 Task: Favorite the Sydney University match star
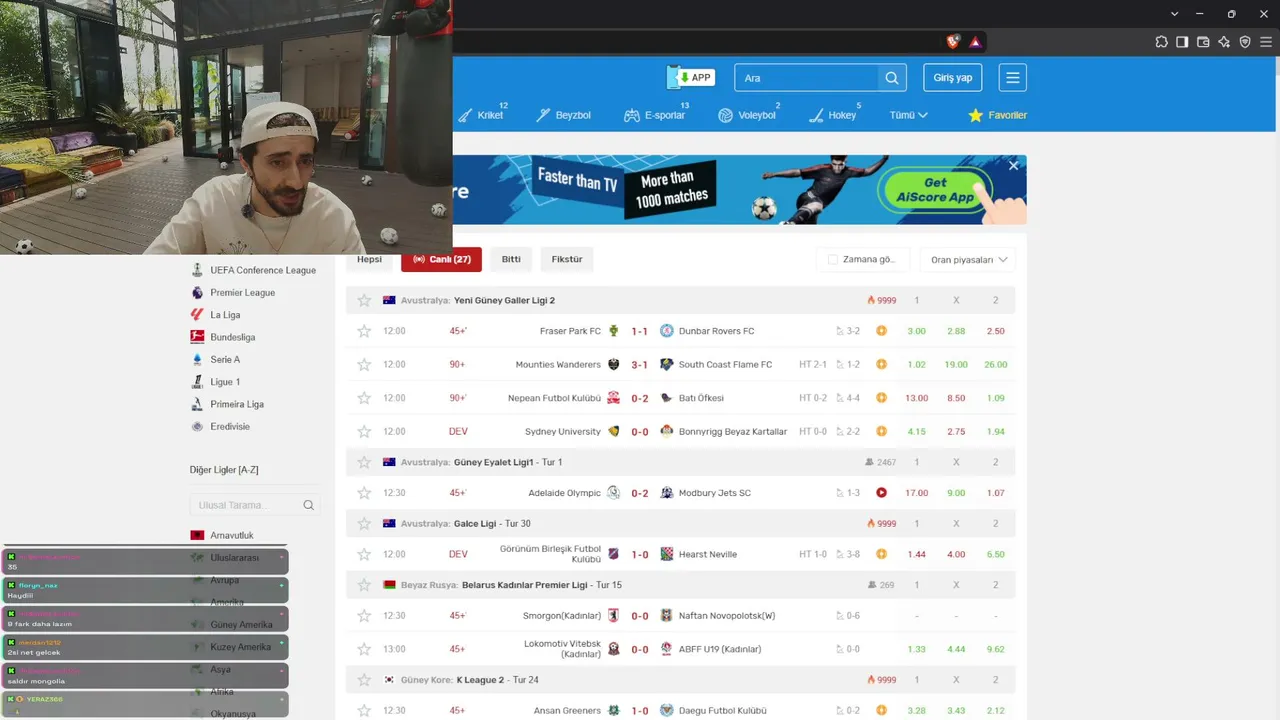pyautogui.click(x=364, y=431)
